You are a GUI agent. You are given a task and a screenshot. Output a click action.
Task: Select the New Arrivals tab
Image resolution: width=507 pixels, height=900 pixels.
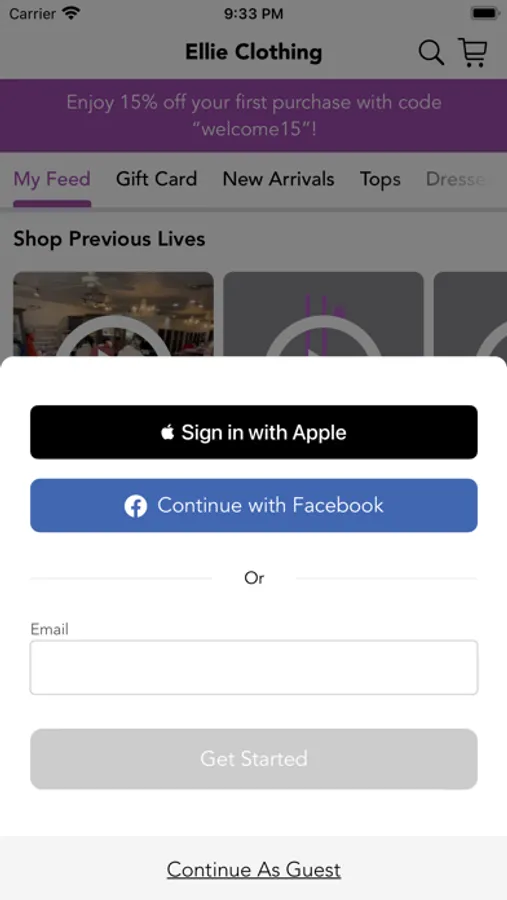[278, 179]
